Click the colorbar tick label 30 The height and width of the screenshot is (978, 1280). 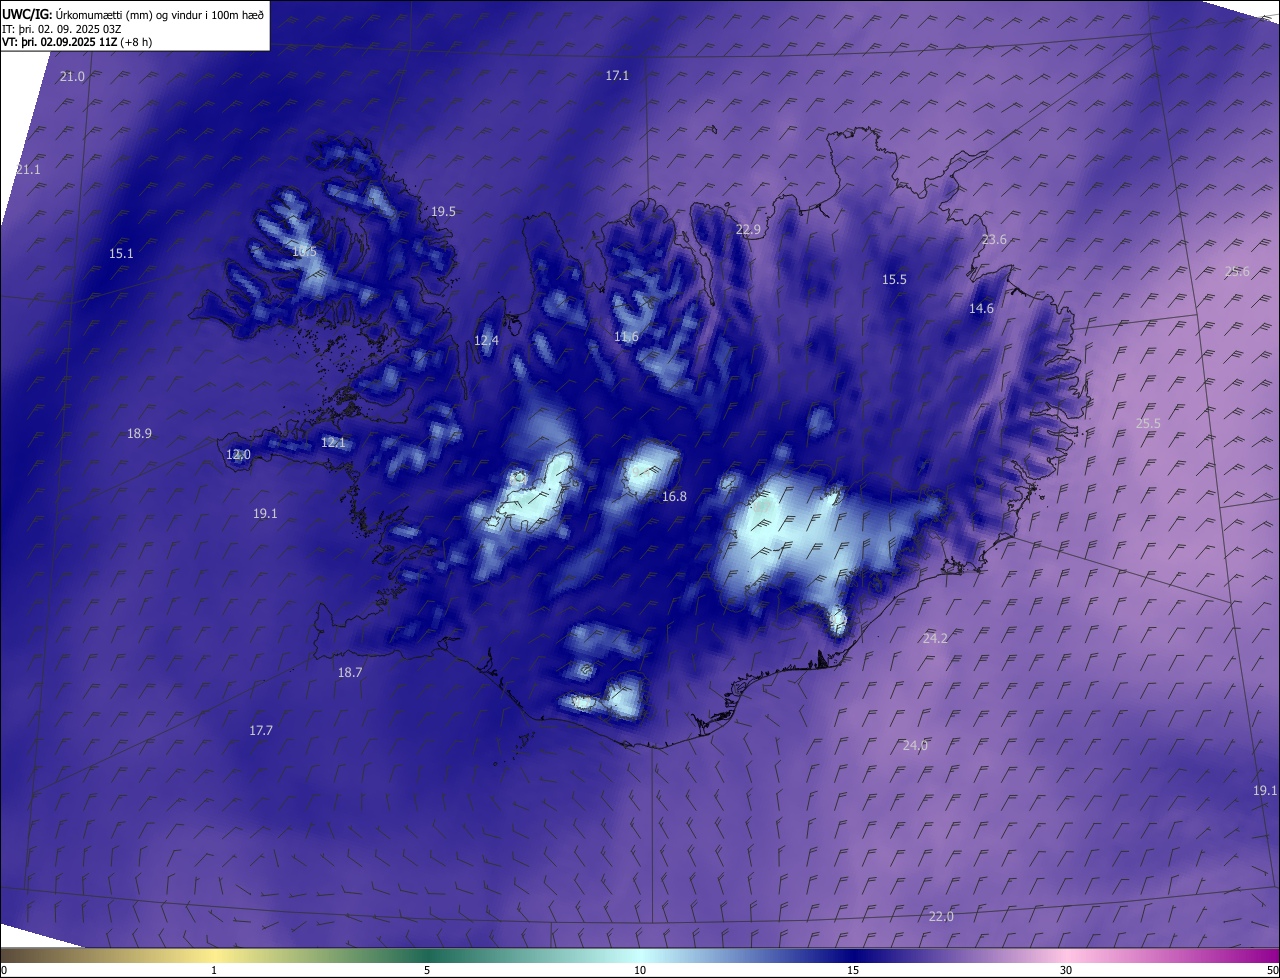tap(1066, 971)
